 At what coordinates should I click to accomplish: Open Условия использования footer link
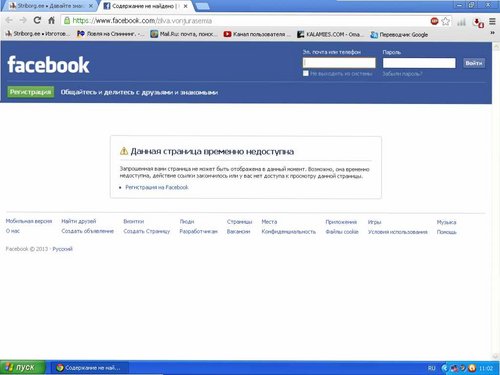pos(398,232)
